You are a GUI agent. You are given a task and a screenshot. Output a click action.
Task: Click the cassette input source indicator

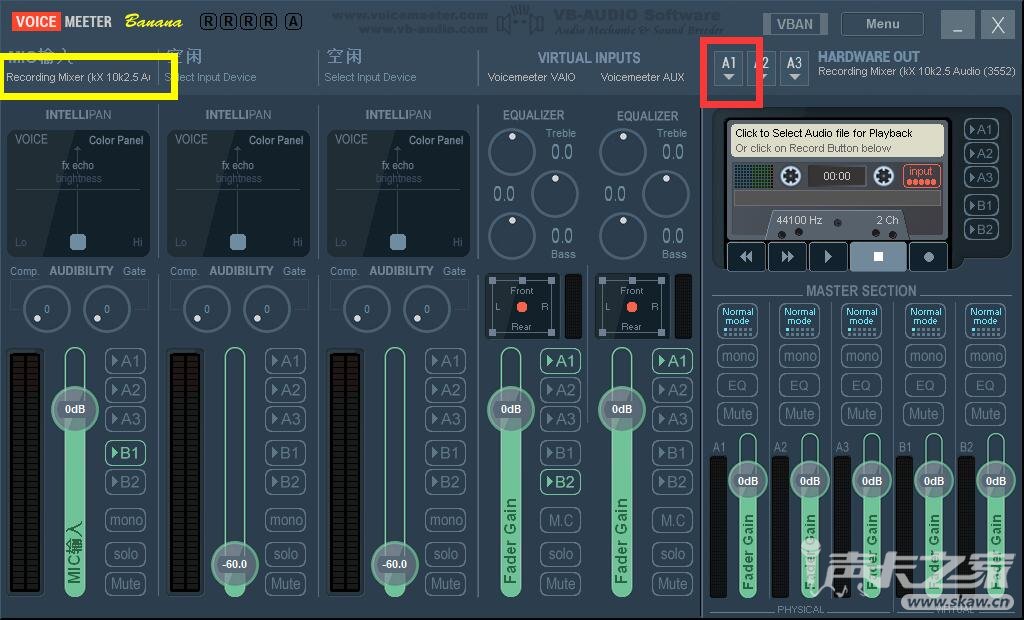(921, 176)
